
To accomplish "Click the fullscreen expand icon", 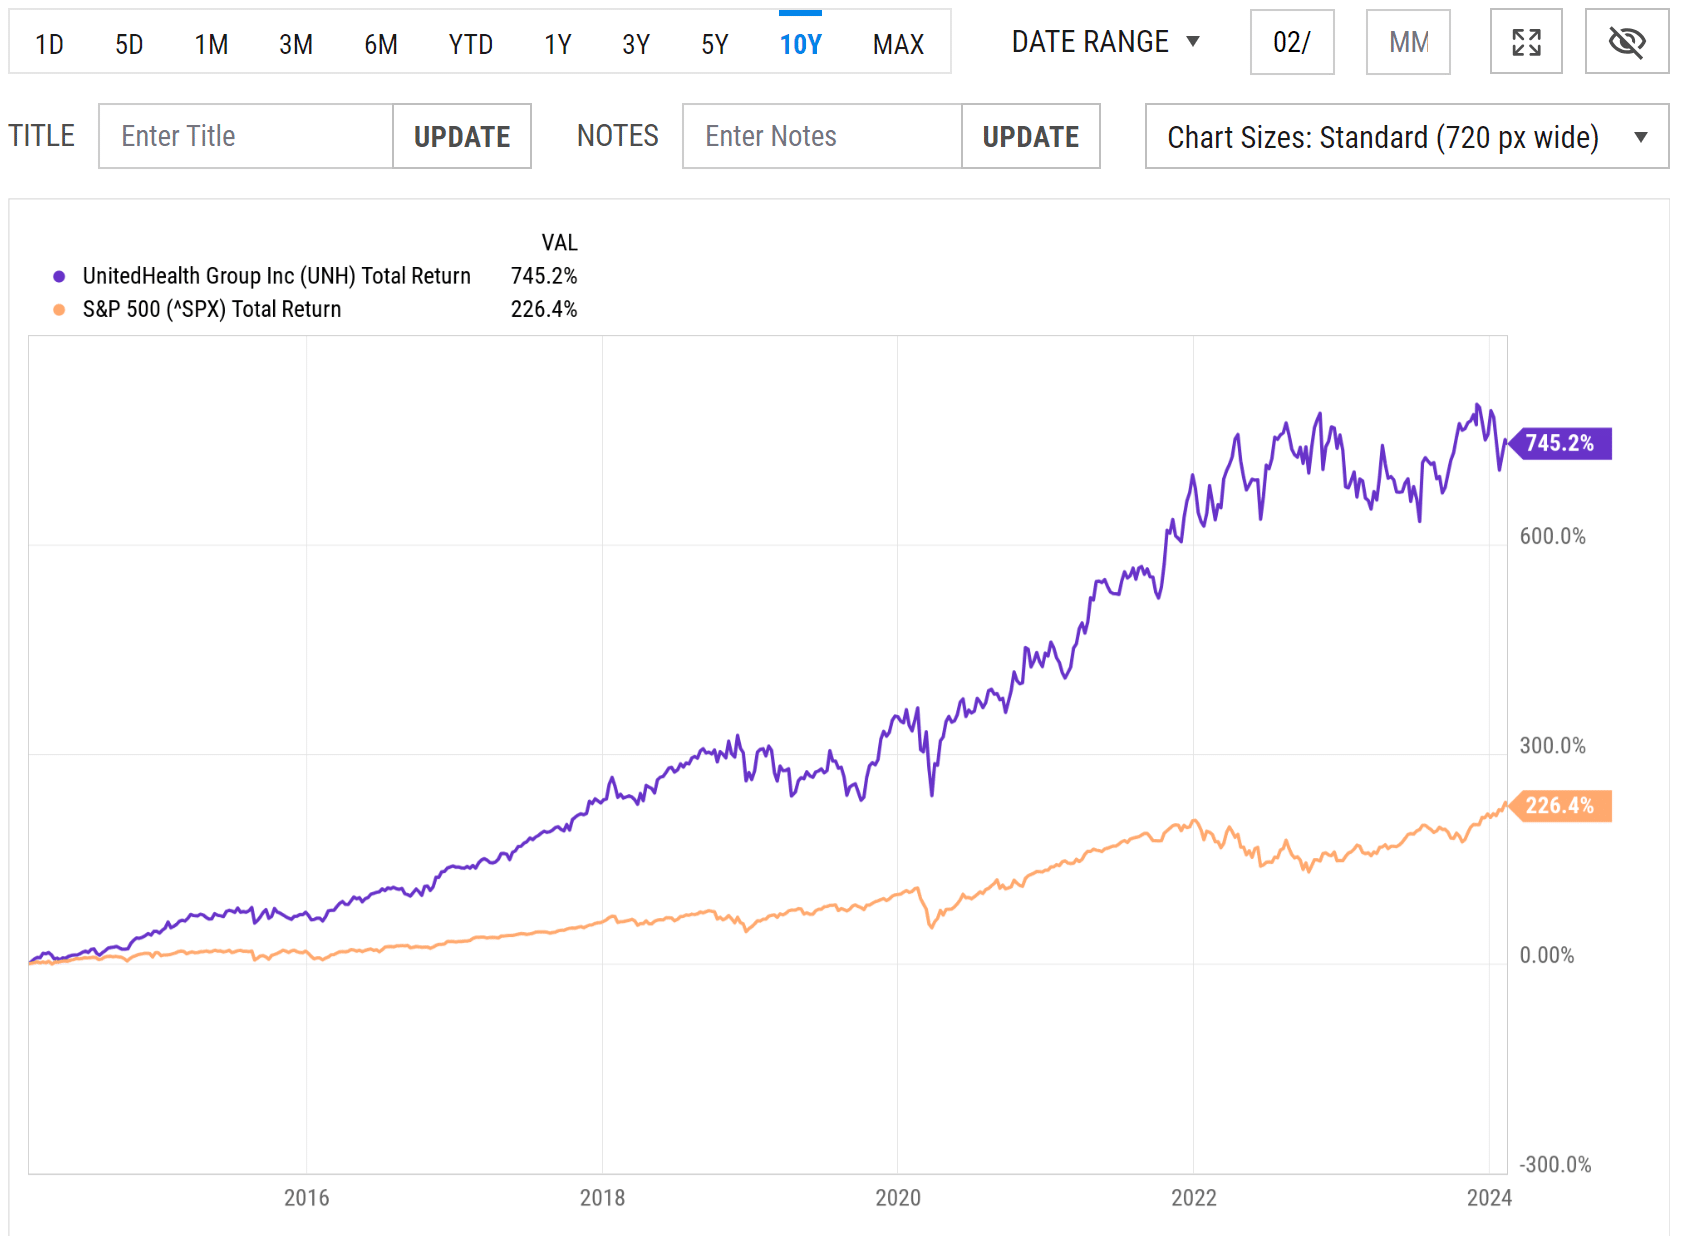I will click(x=1526, y=42).
